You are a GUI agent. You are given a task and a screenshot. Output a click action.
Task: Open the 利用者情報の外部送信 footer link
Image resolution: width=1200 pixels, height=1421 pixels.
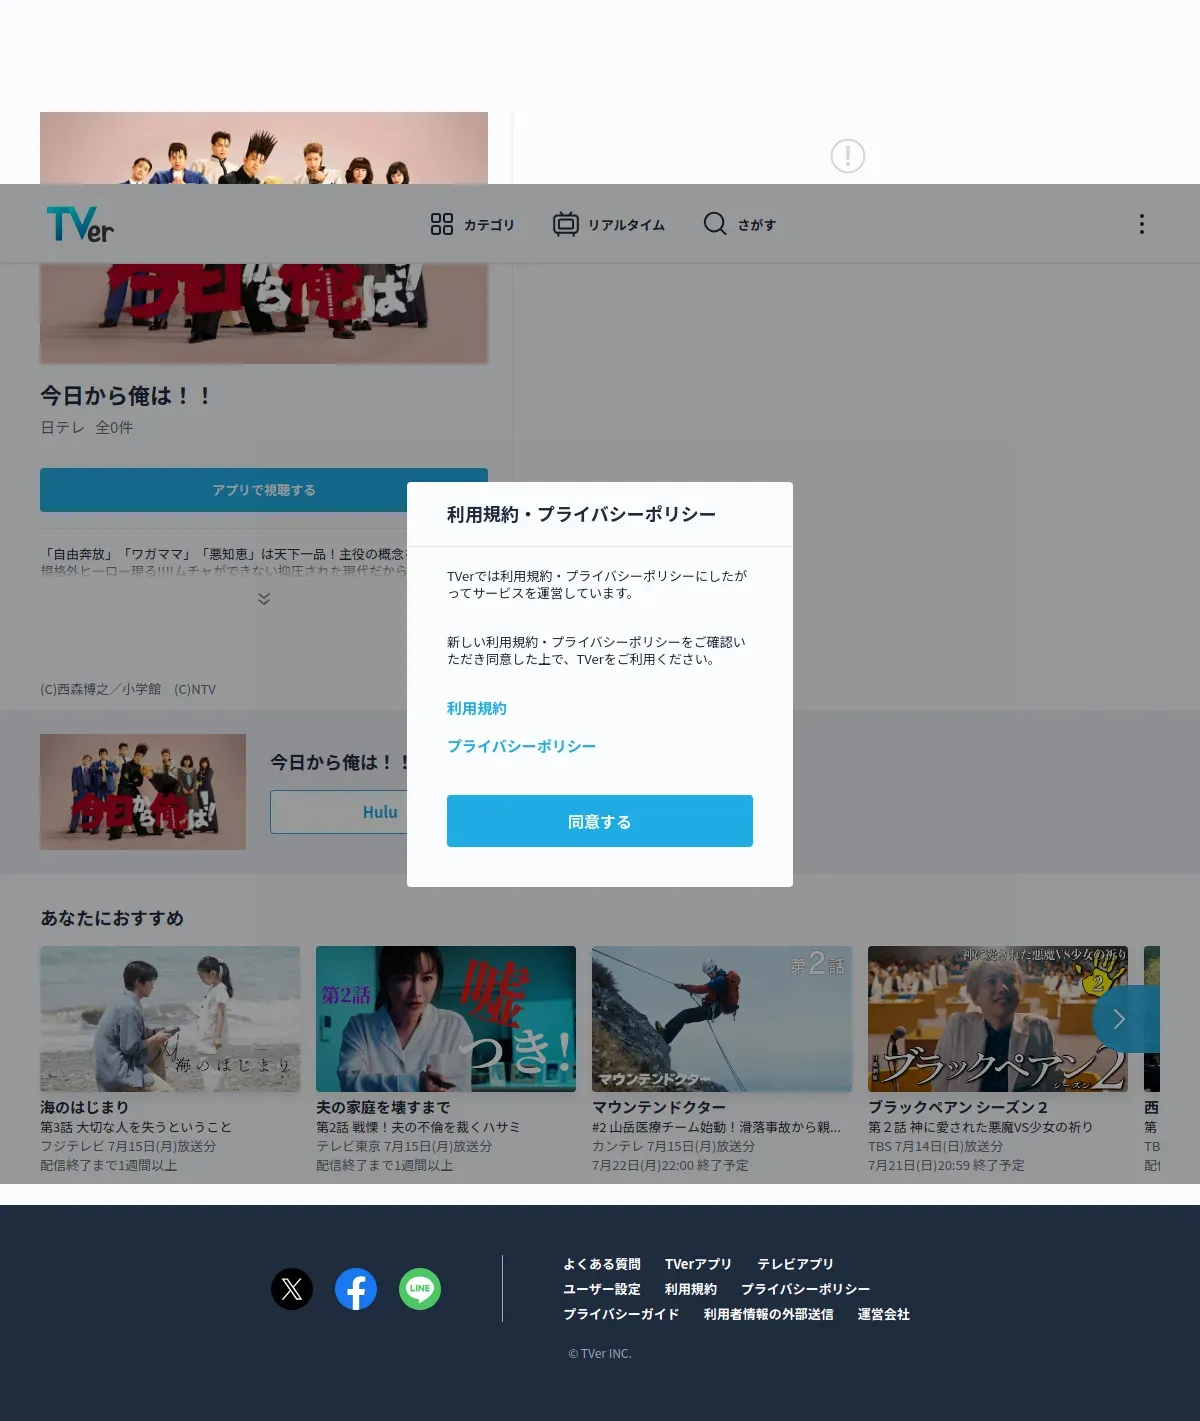click(x=768, y=1314)
